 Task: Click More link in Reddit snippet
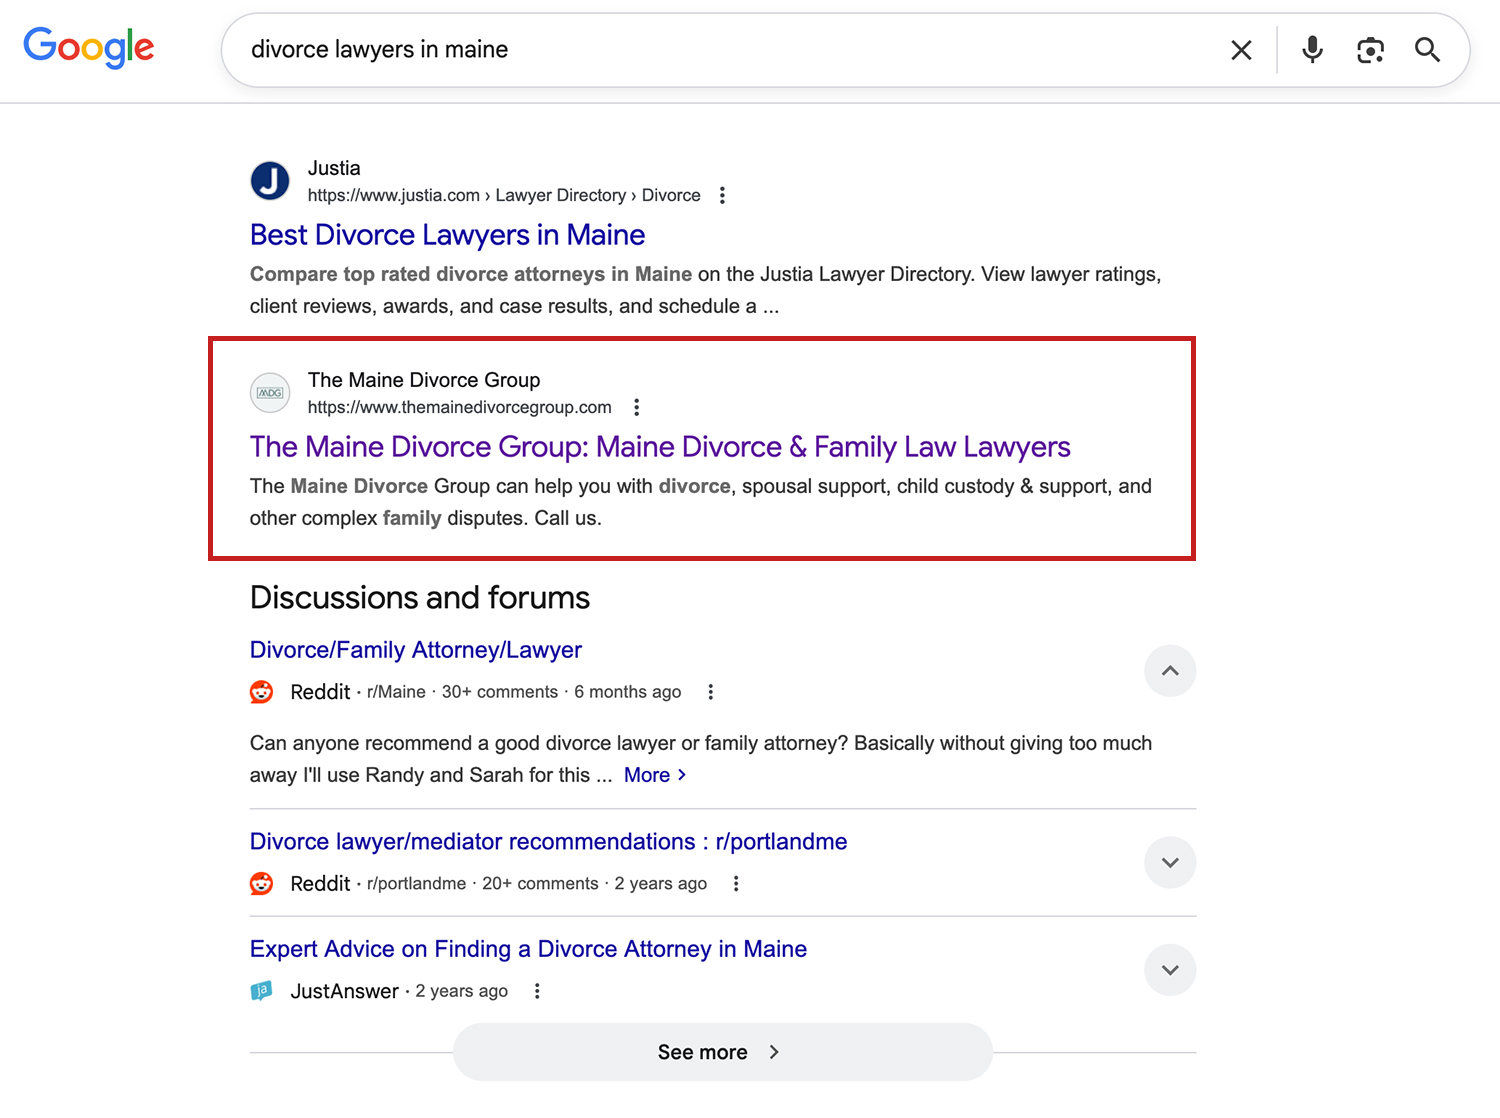click(655, 775)
